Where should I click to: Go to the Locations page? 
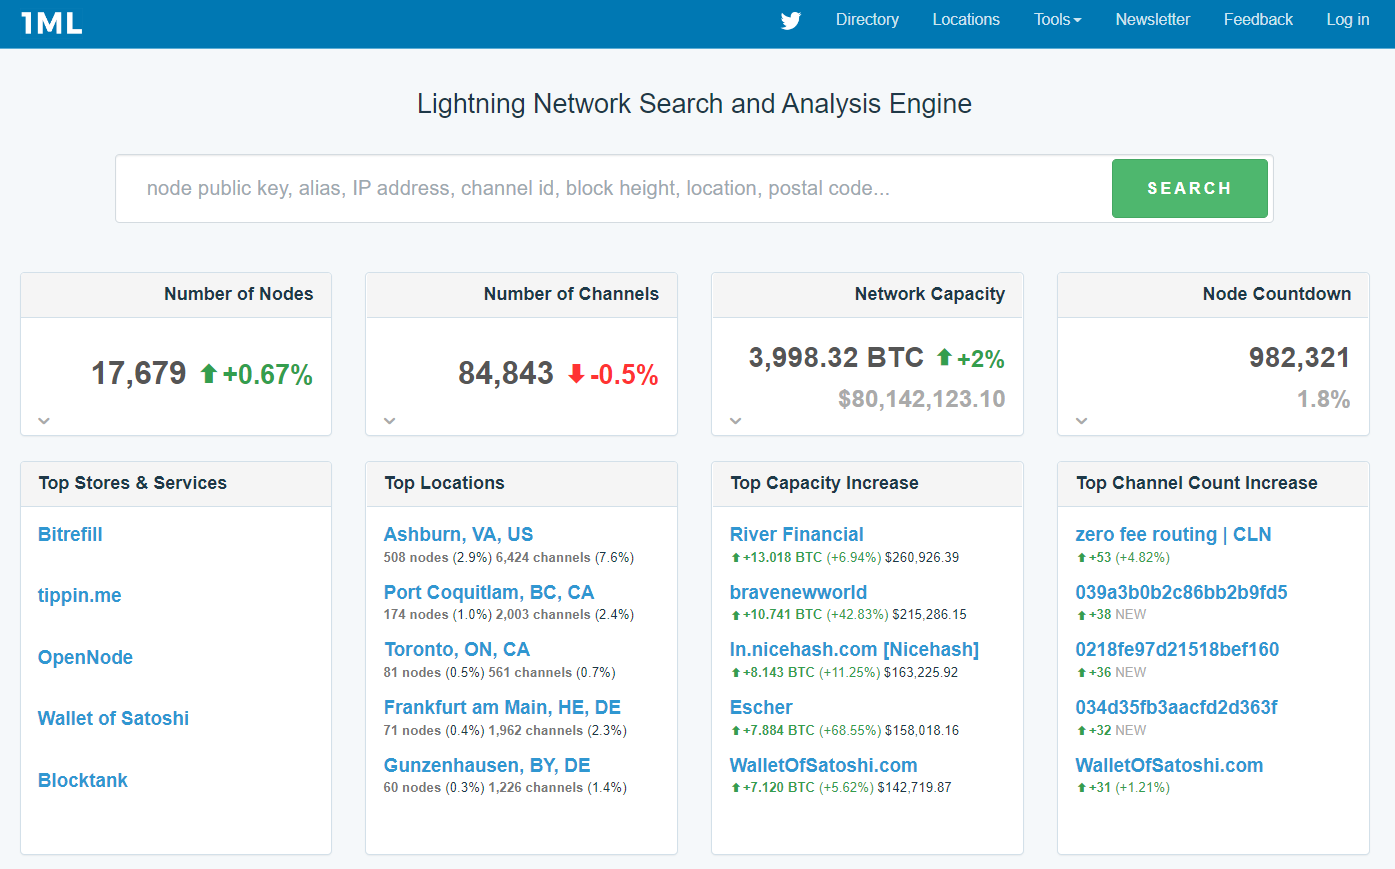pyautogui.click(x=966, y=19)
